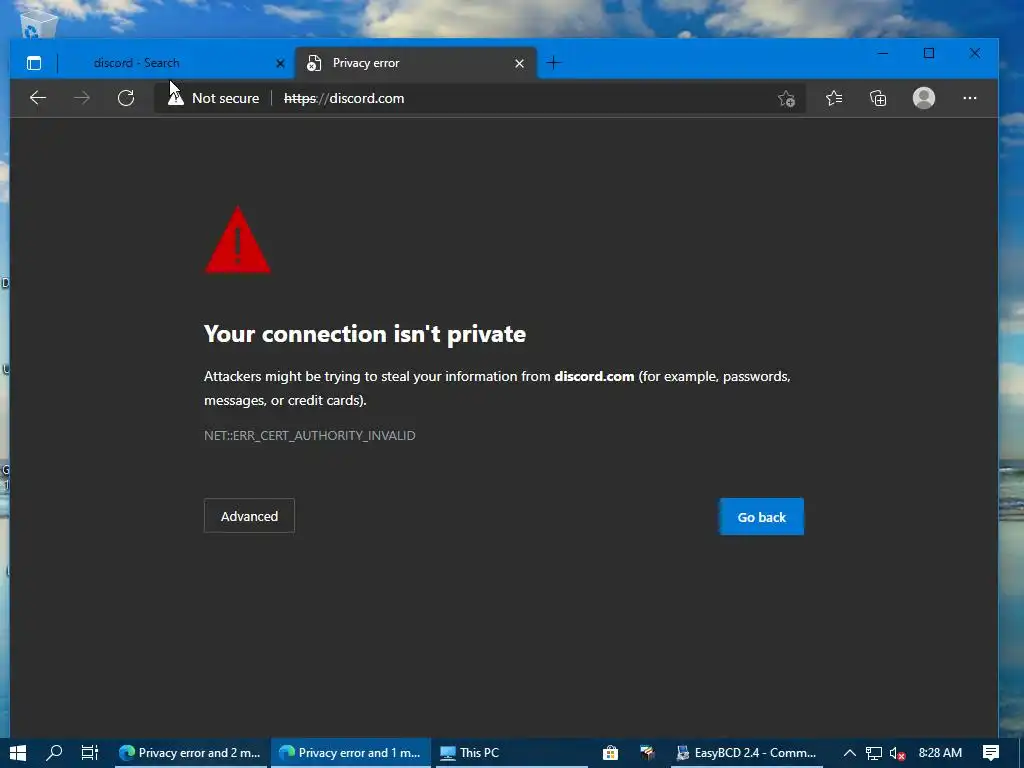Click the Your connection isn't private heading

(x=364, y=334)
